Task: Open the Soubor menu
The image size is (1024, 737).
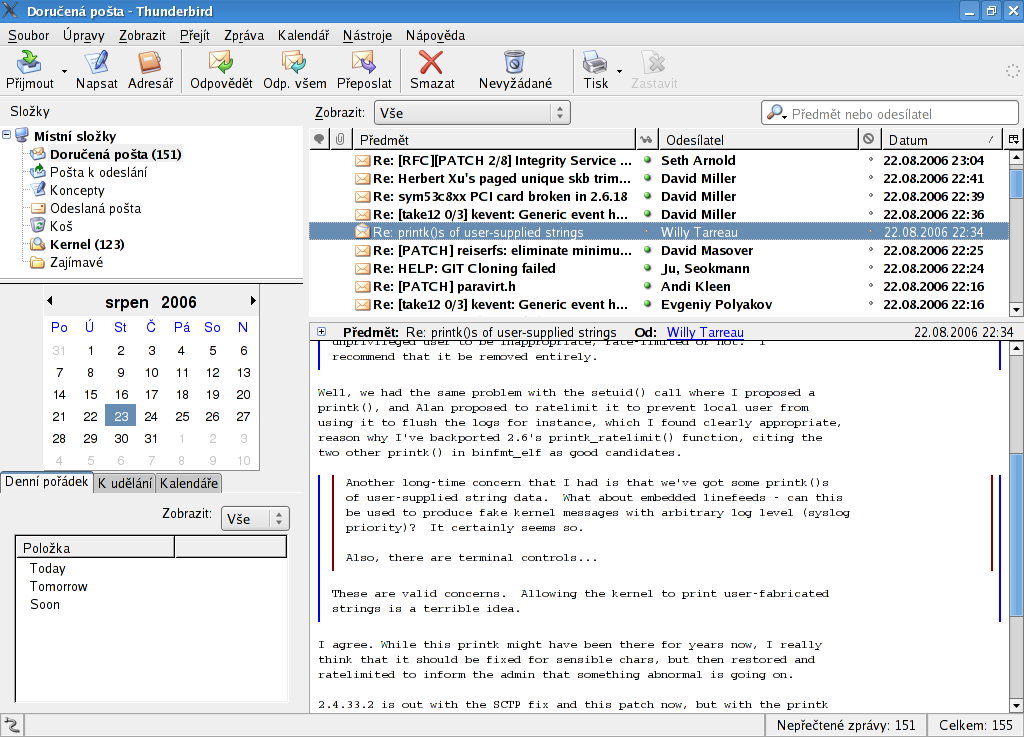Action: pyautogui.click(x=29, y=35)
